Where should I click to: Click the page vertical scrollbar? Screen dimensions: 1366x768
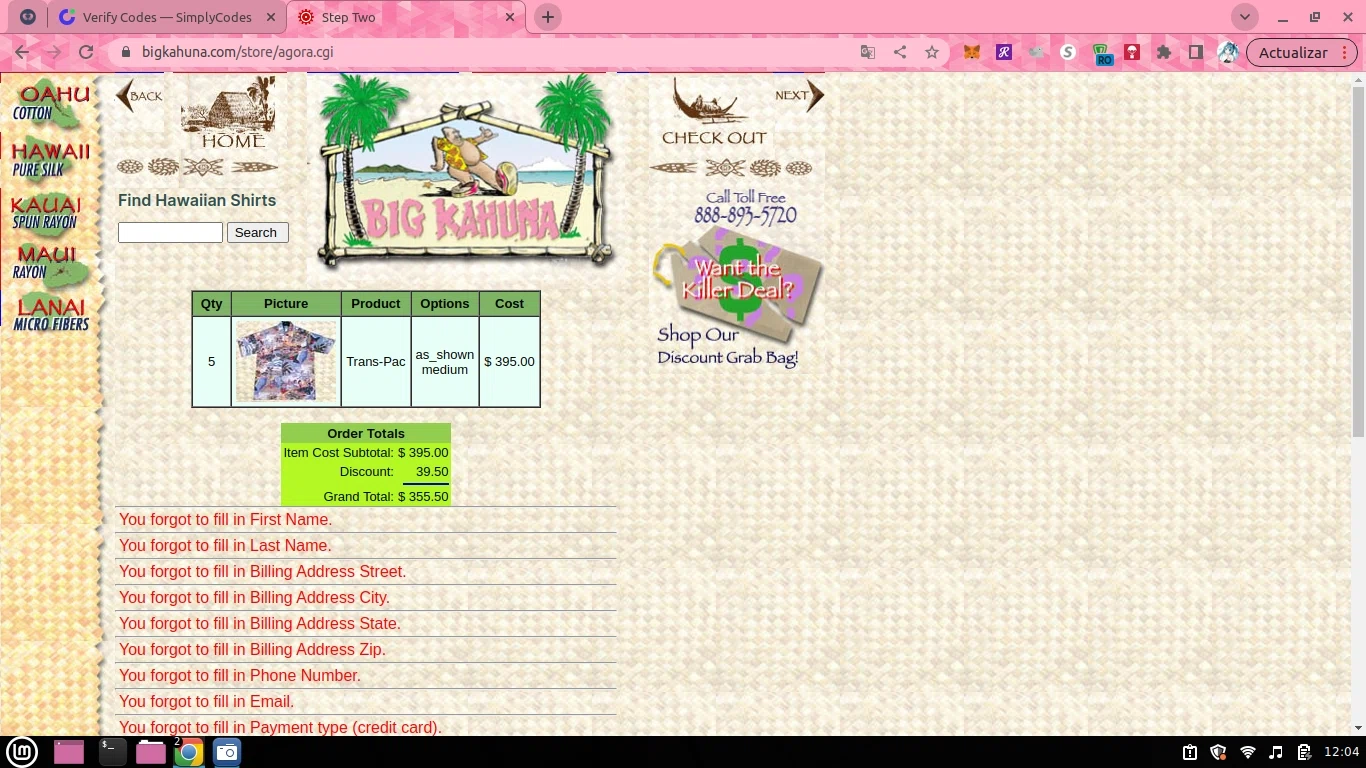[x=1357, y=260]
